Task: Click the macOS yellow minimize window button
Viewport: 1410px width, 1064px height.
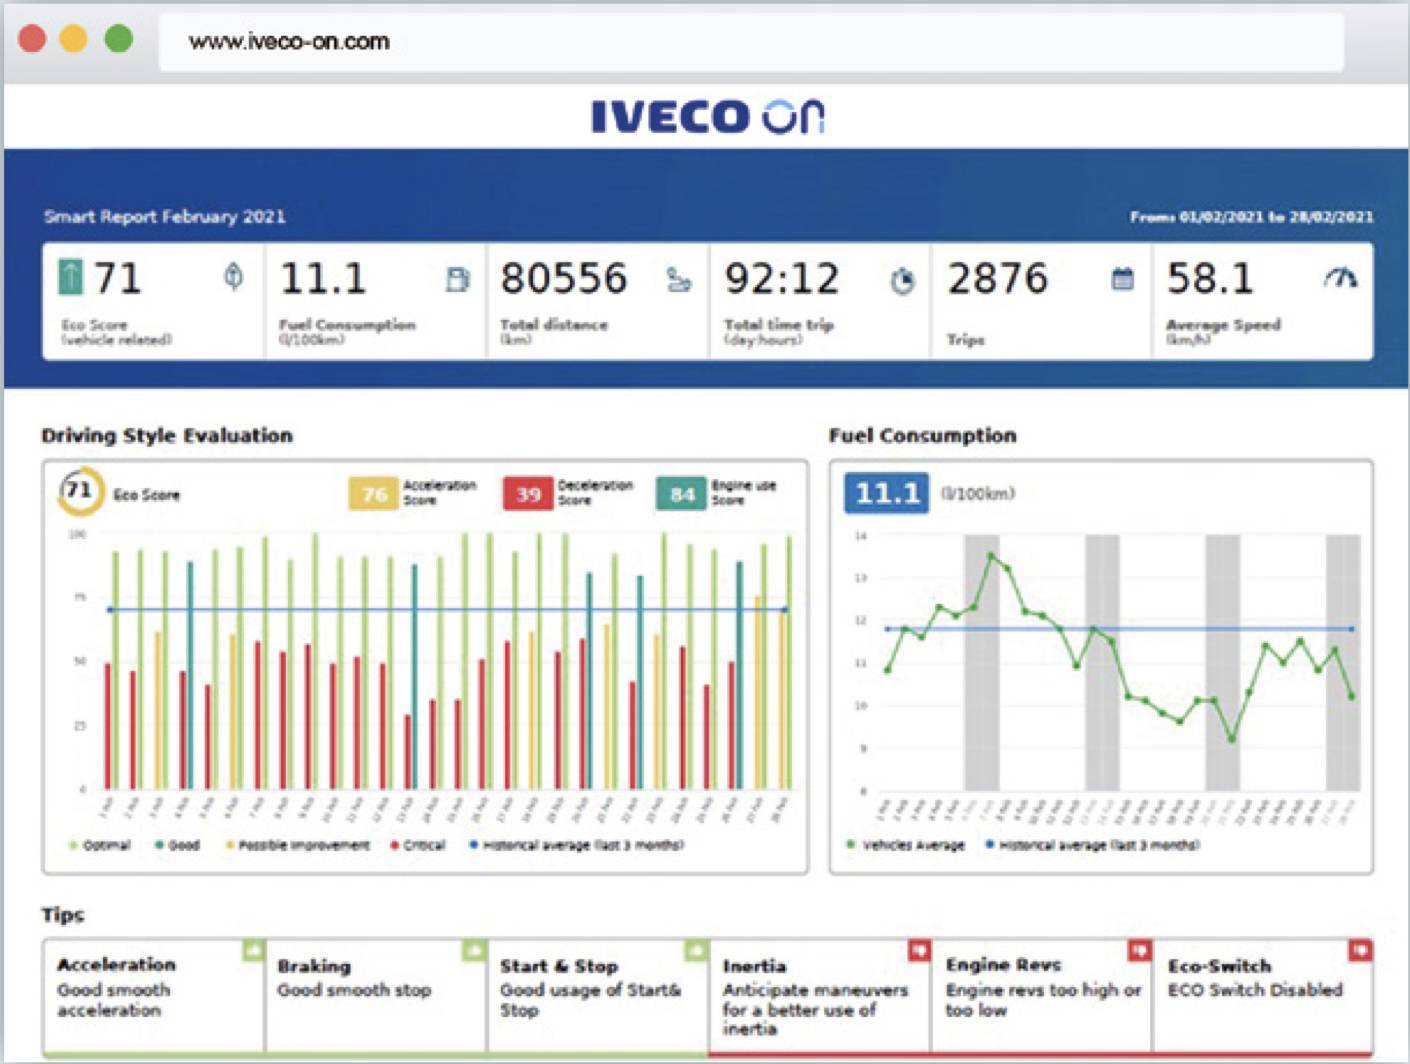Action: click(74, 39)
